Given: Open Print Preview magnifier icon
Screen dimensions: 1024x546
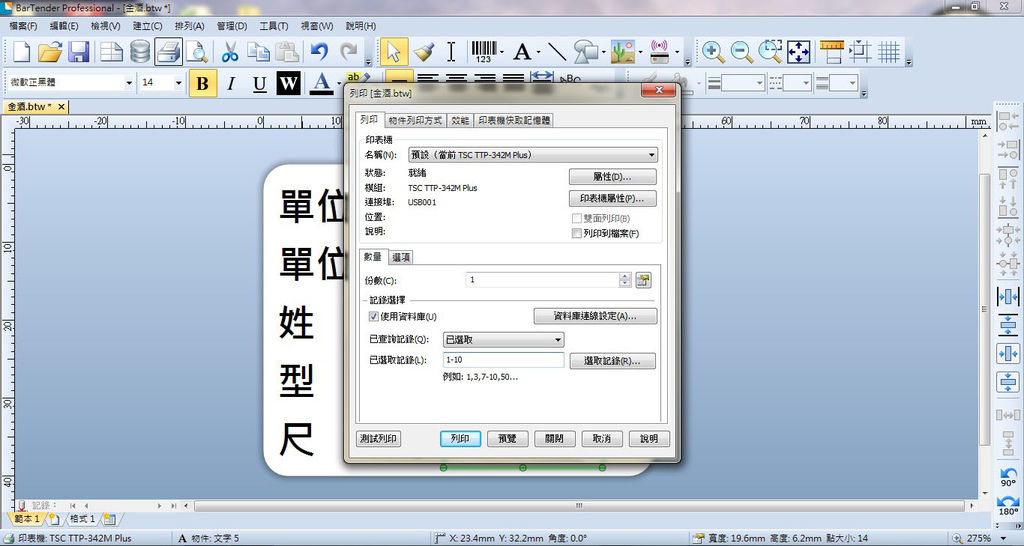Looking at the screenshot, I should point(197,52).
